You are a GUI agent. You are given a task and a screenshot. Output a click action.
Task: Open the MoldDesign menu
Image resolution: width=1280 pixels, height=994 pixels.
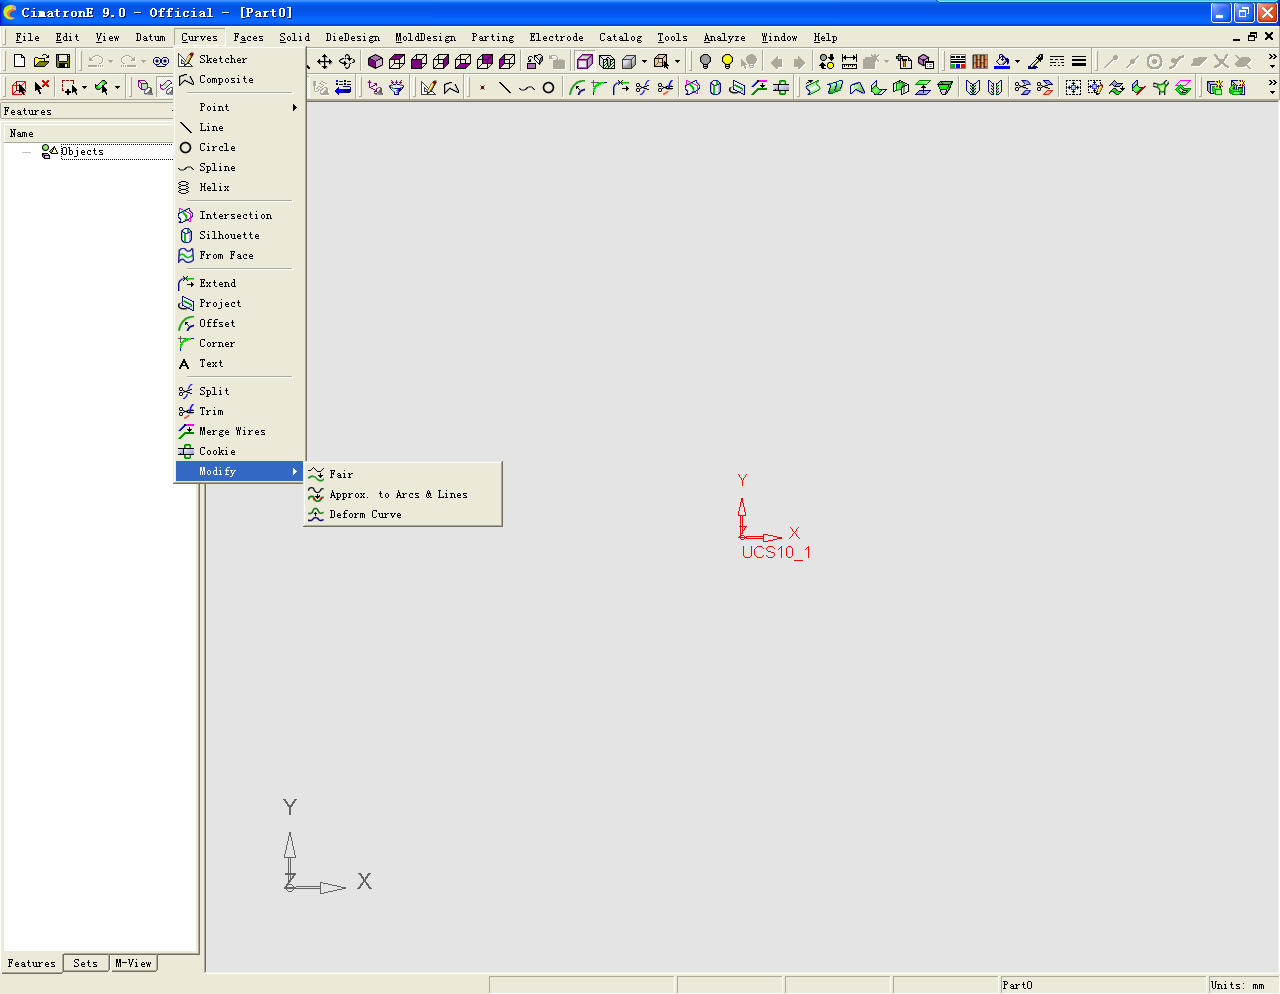(x=425, y=37)
